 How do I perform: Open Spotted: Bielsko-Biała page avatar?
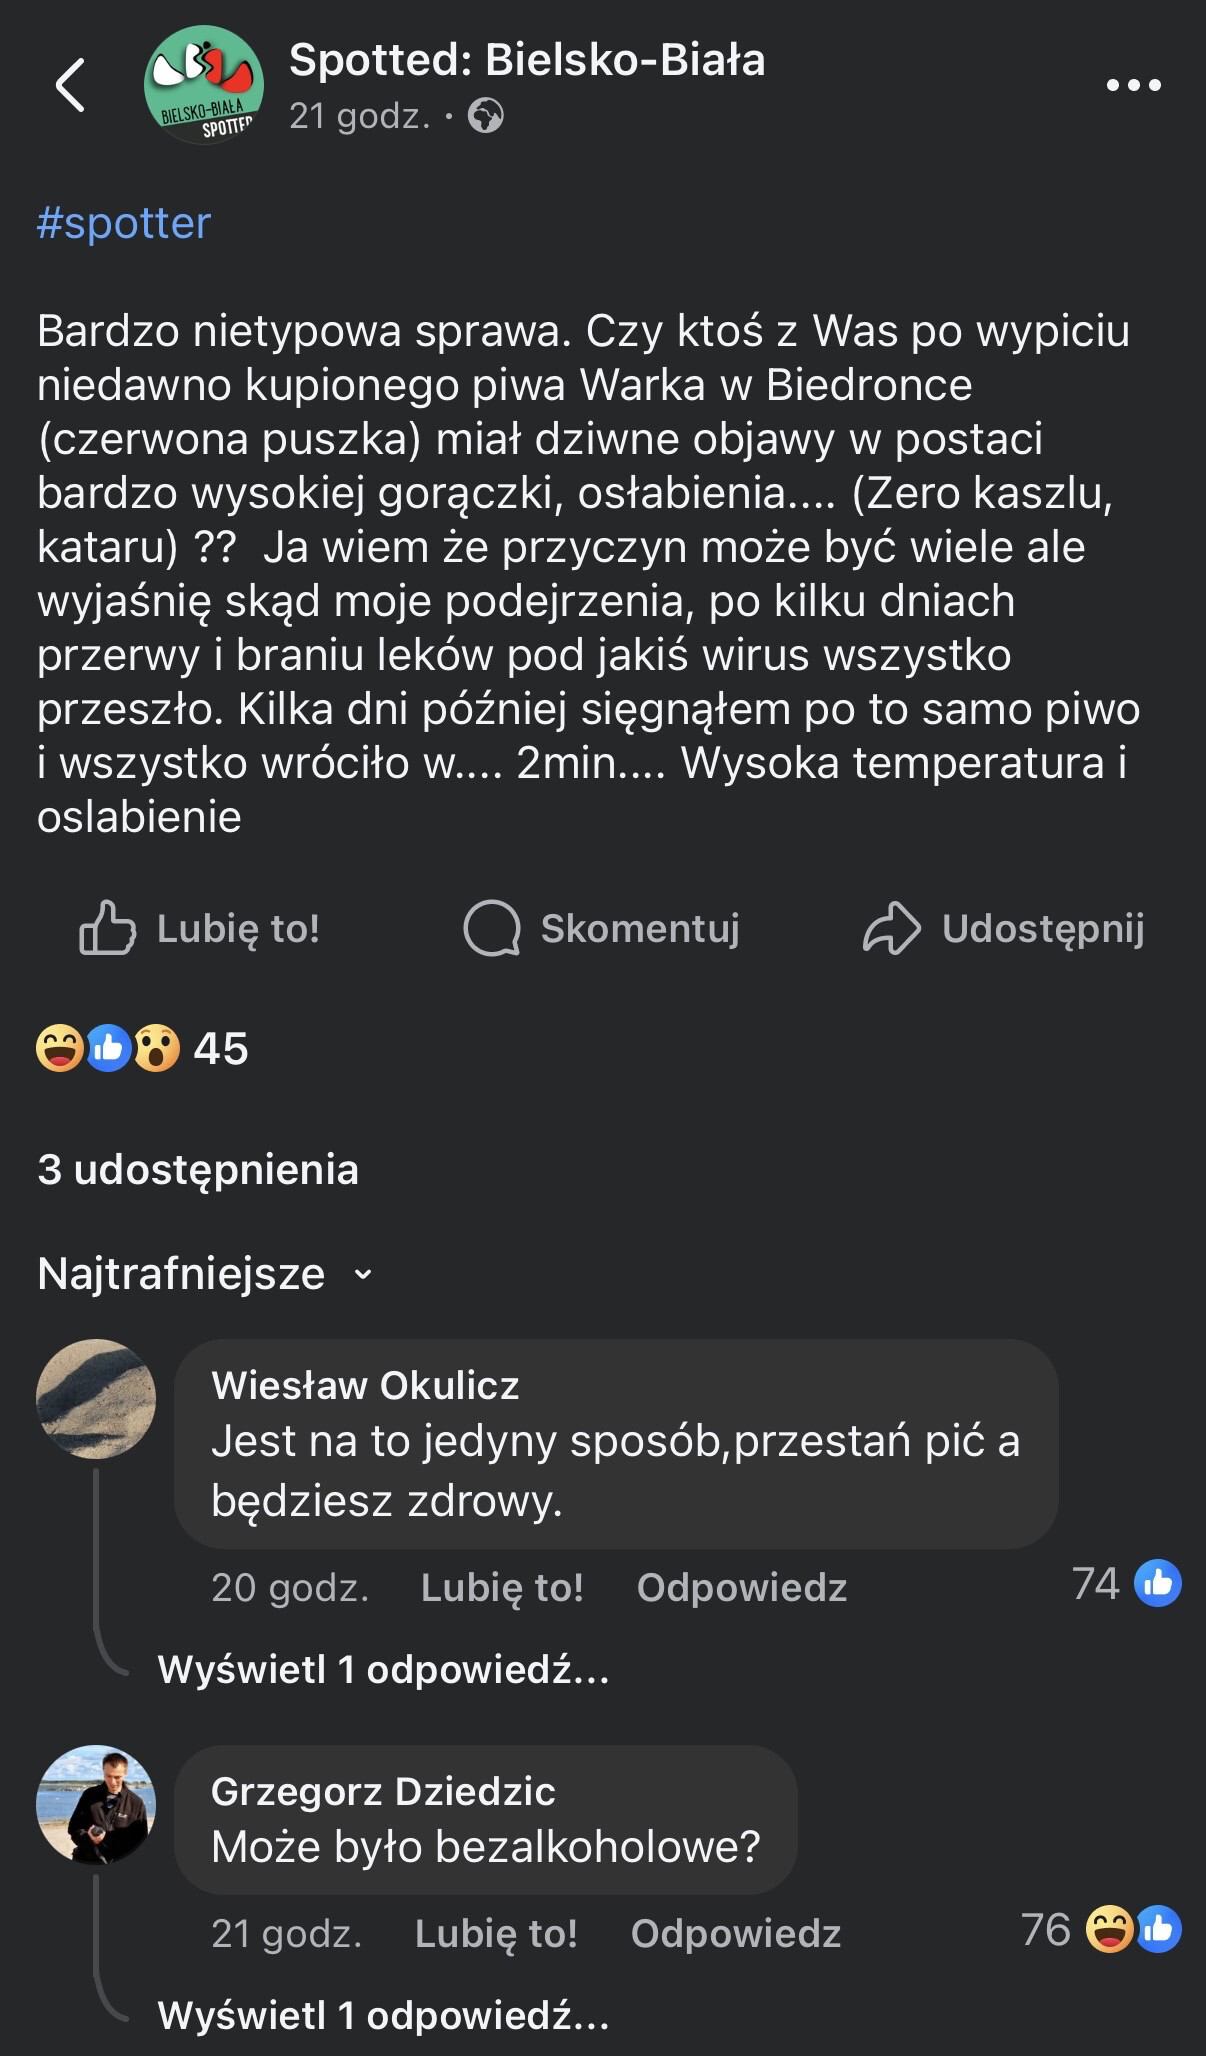(x=204, y=85)
